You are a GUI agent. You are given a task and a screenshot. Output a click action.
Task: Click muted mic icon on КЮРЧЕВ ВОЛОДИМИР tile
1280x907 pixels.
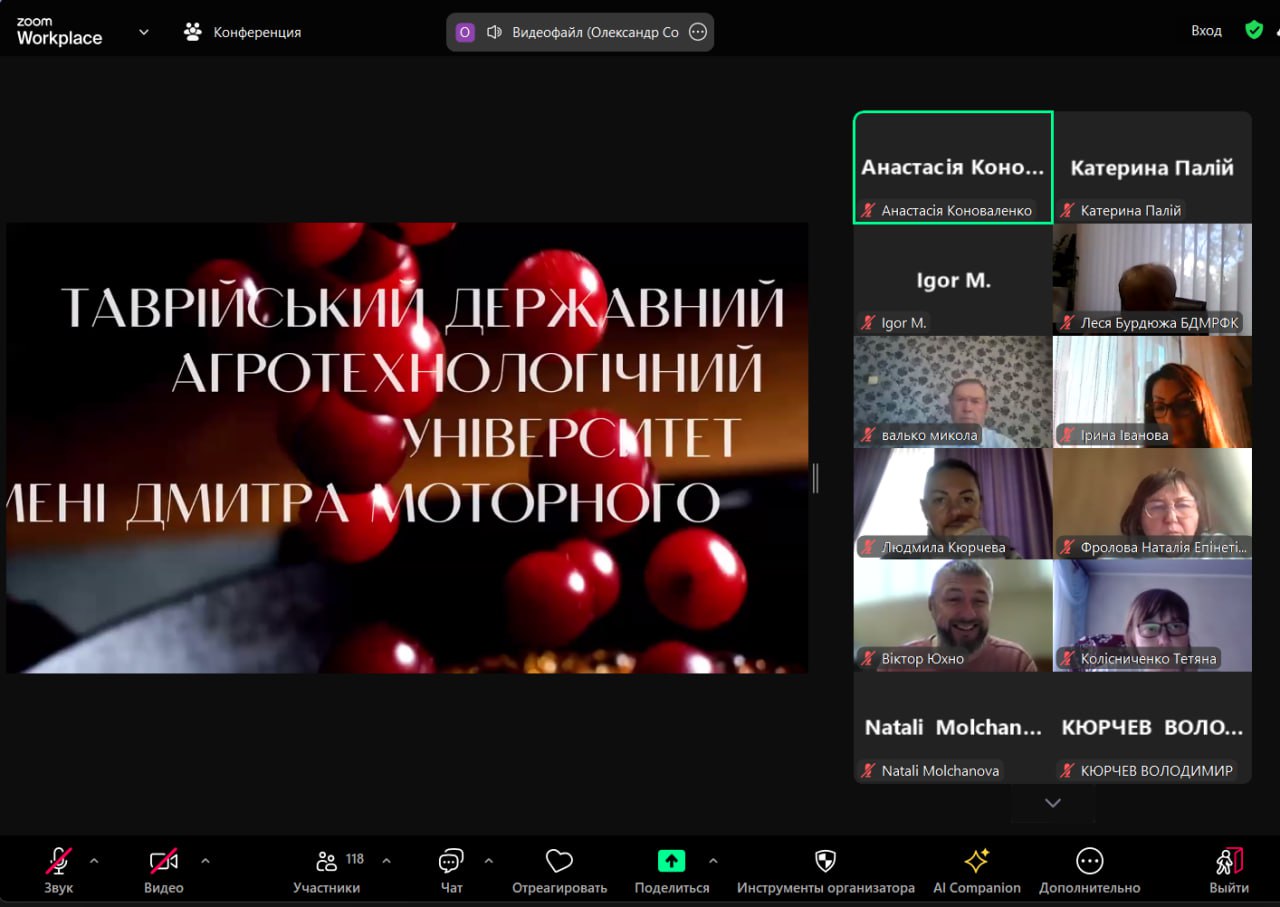pos(1068,771)
